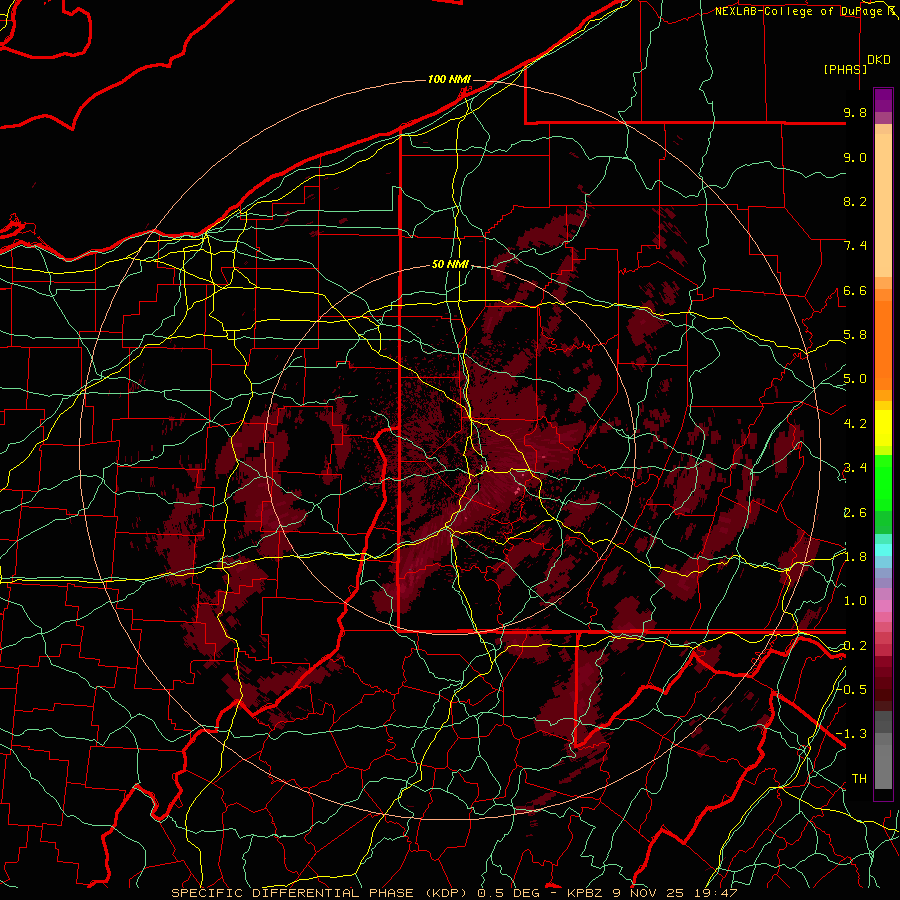Click the 100 NMI range ring label
The image size is (900, 900).
tap(449, 79)
